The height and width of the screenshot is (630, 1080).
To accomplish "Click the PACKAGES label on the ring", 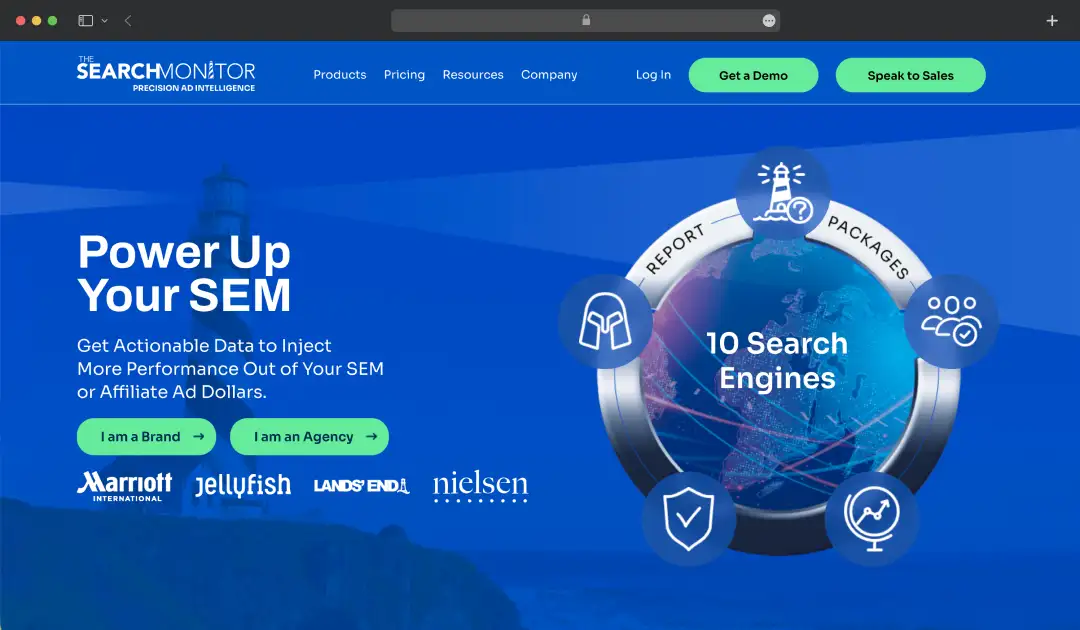I will coord(869,247).
